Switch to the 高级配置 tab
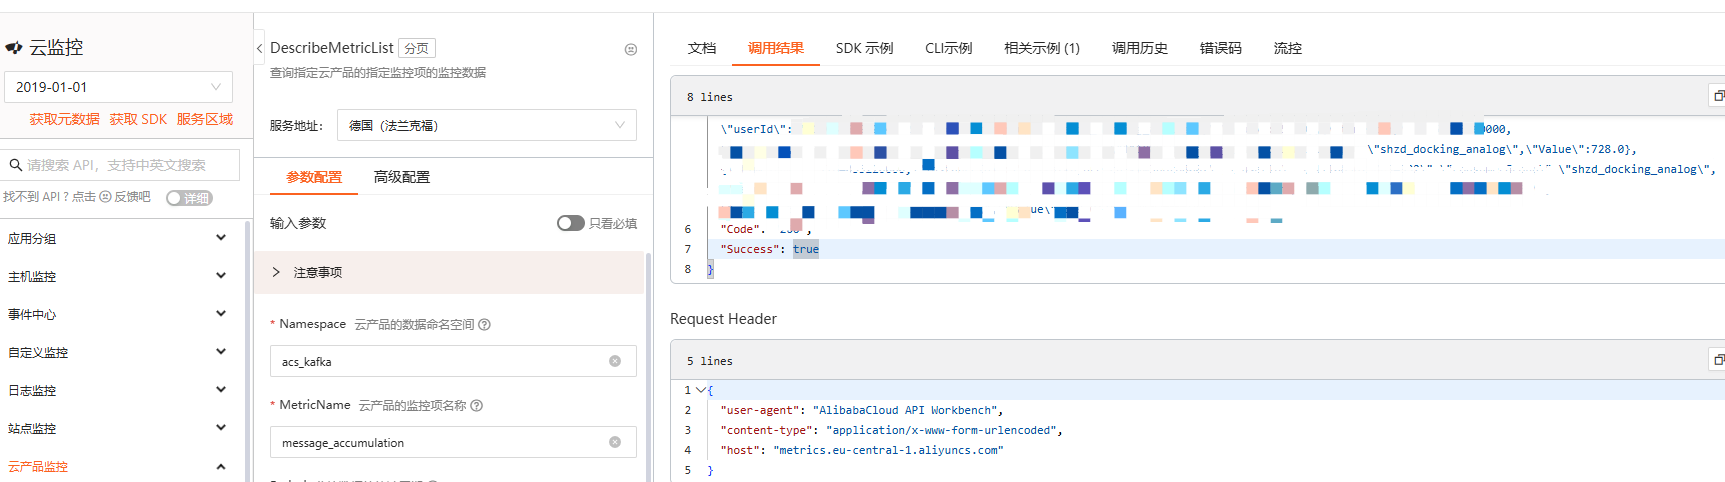Image resolution: width=1725 pixels, height=482 pixels. click(401, 177)
